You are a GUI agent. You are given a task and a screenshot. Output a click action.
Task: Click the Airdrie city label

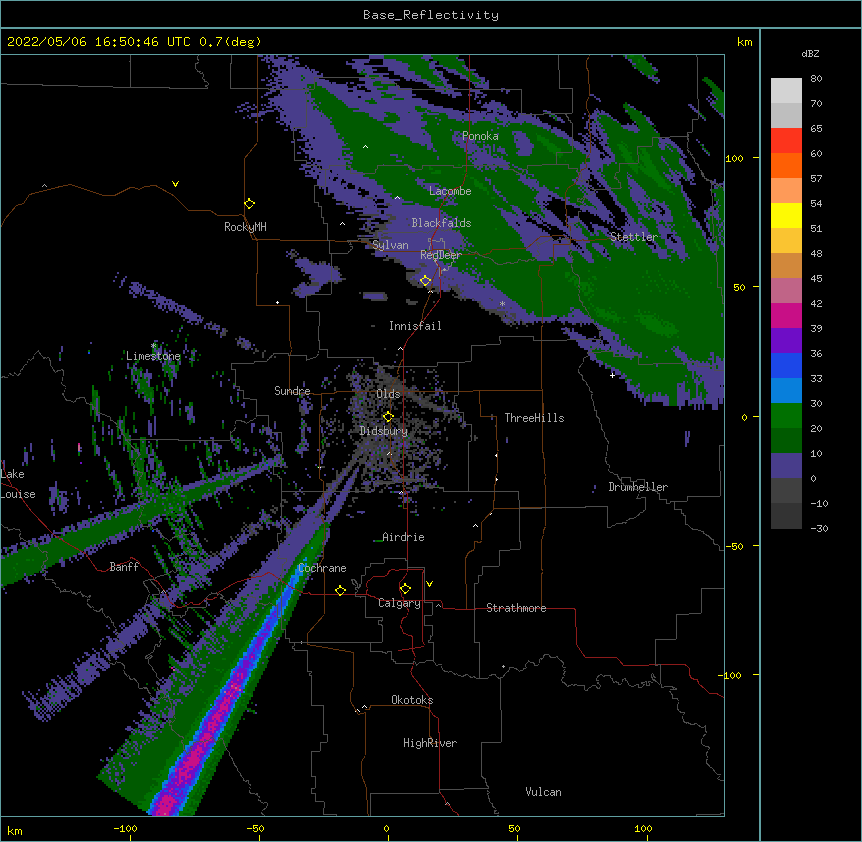pyautogui.click(x=403, y=537)
